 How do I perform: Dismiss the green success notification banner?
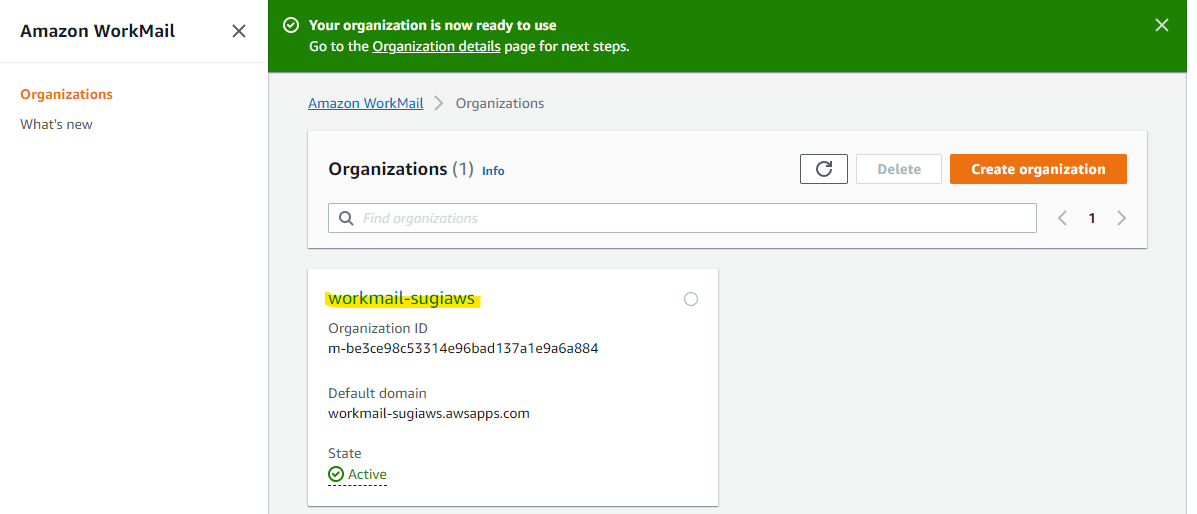click(x=1162, y=25)
